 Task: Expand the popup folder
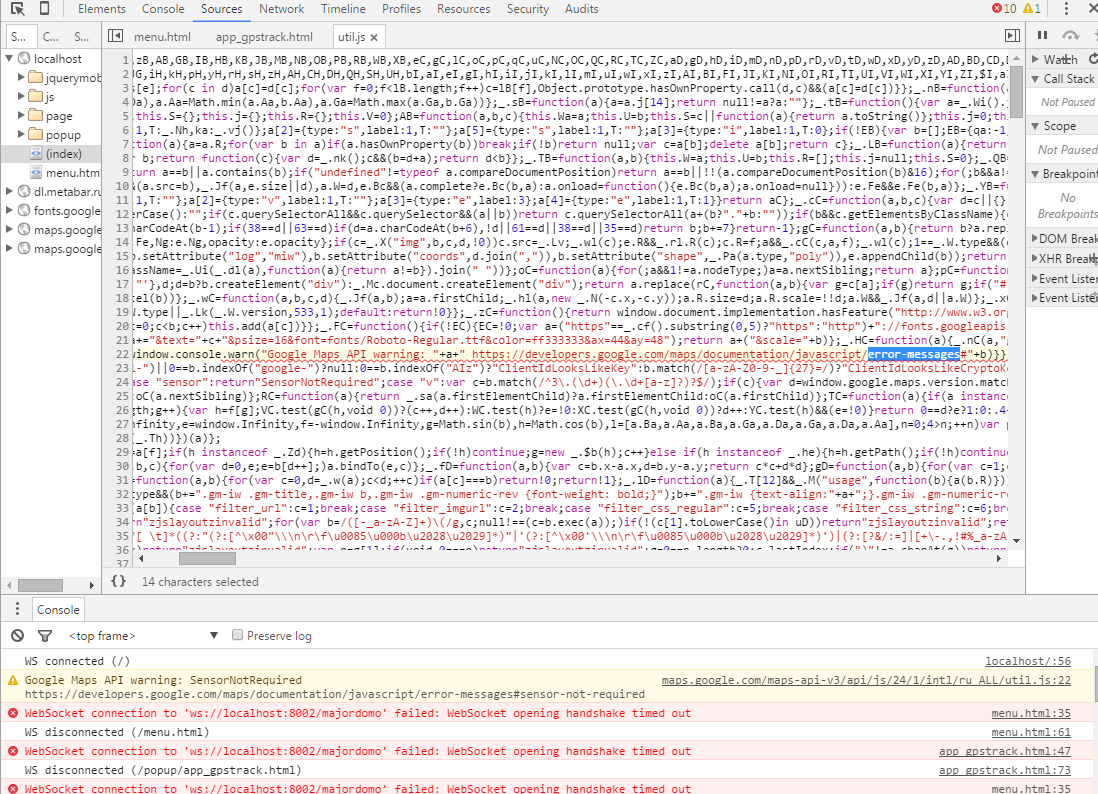(x=23, y=135)
